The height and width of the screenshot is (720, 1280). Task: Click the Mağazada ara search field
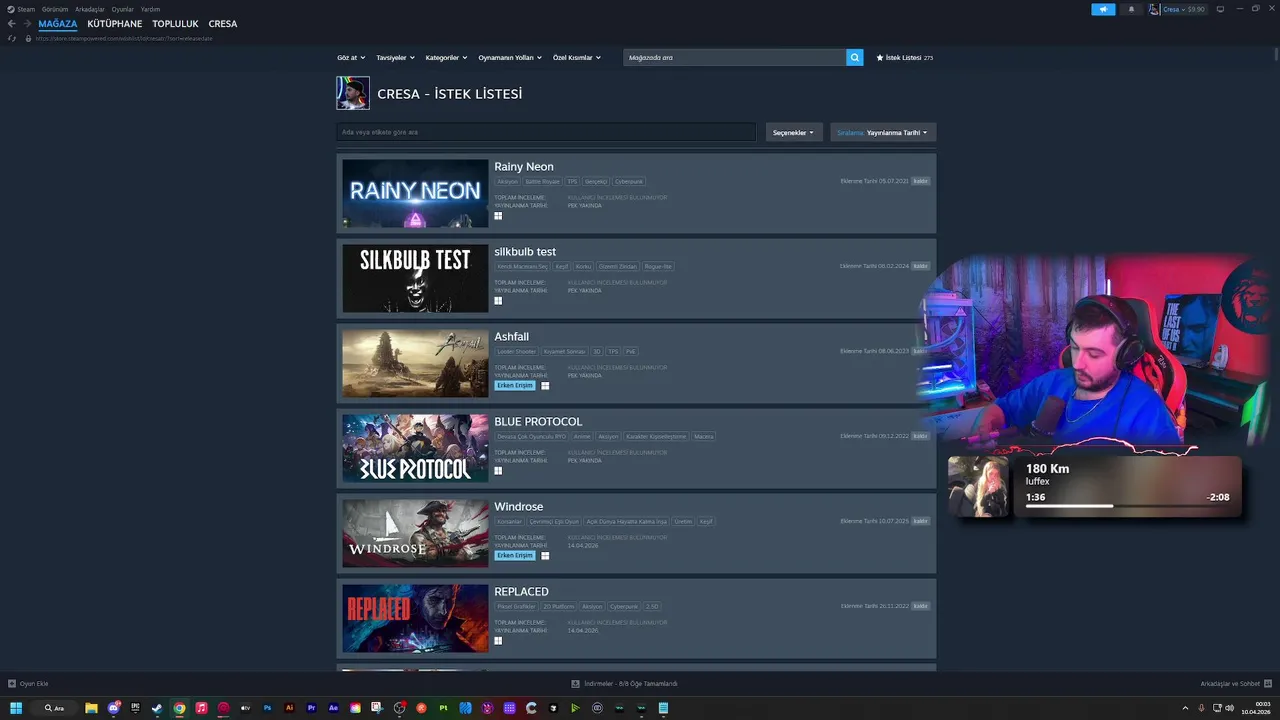coord(734,58)
